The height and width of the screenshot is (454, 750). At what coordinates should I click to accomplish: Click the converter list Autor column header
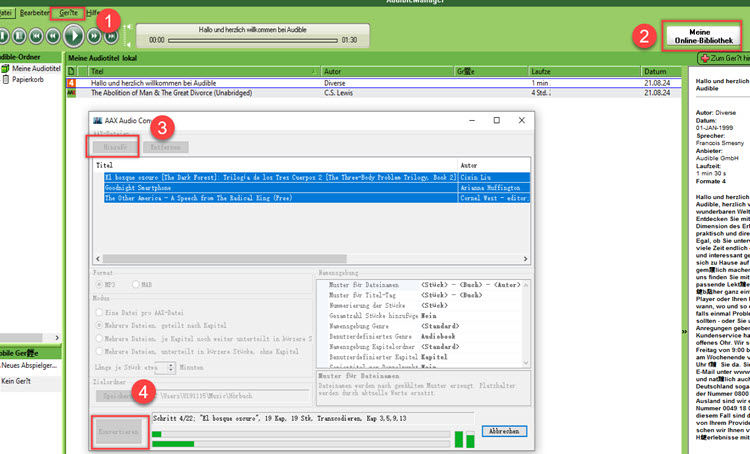494,165
